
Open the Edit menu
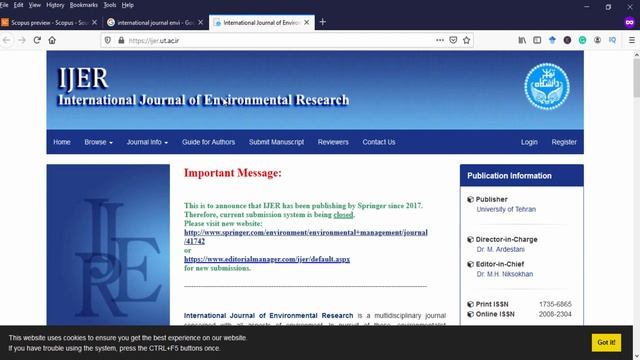click(x=18, y=5)
